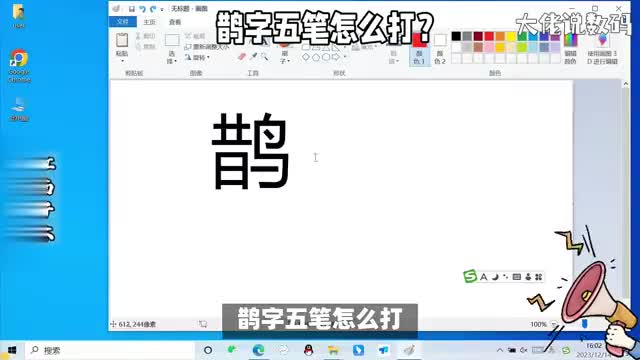
Task: Open the soft keyboard icon on IME bar
Action: (517, 277)
